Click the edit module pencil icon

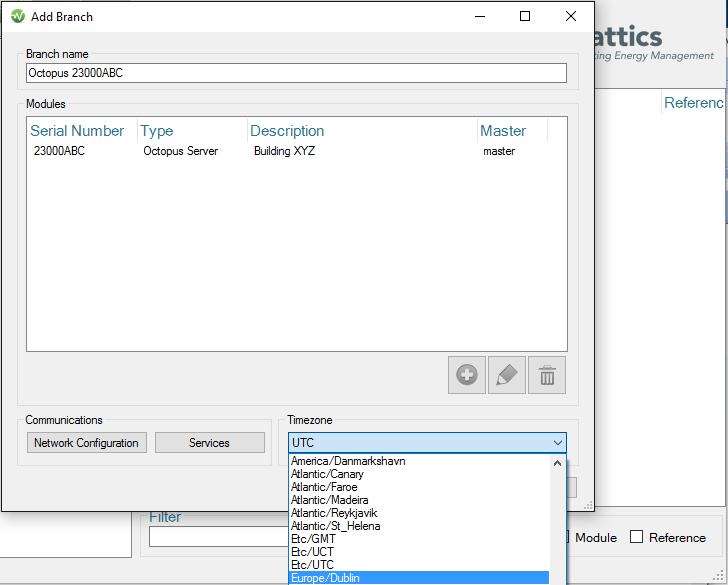pyautogui.click(x=507, y=375)
